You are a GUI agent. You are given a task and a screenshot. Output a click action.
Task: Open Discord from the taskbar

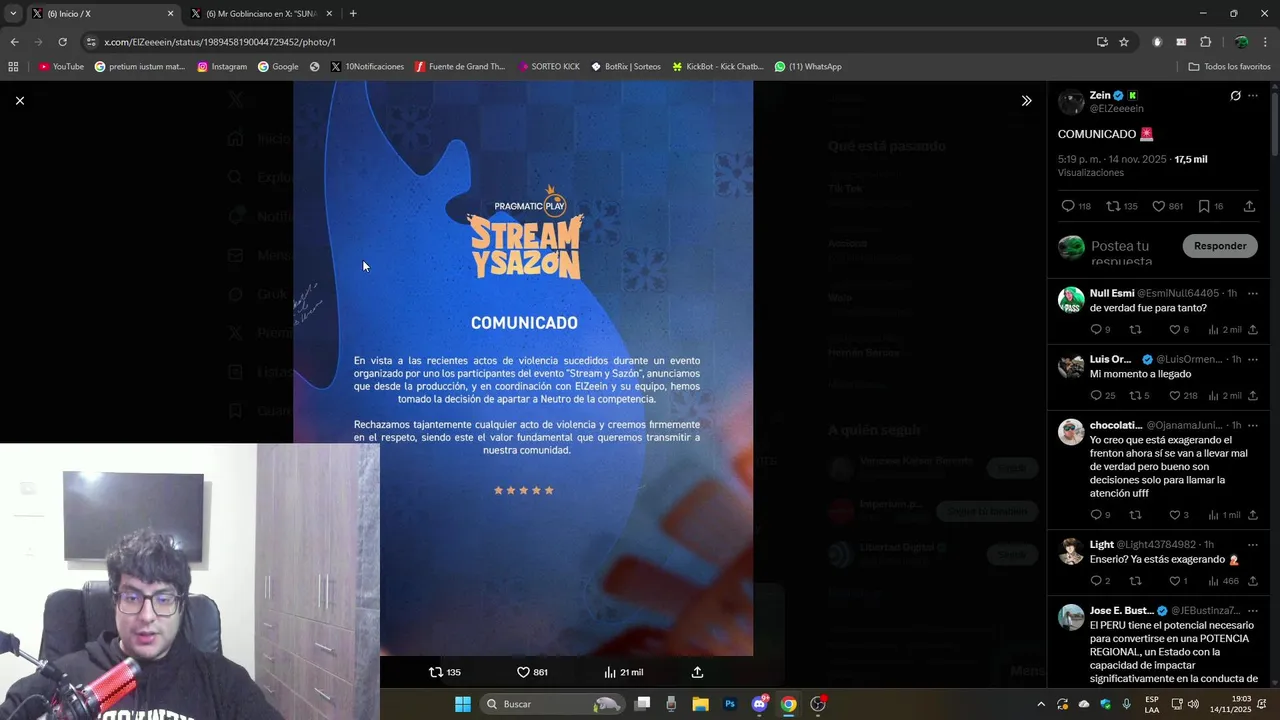pos(759,704)
